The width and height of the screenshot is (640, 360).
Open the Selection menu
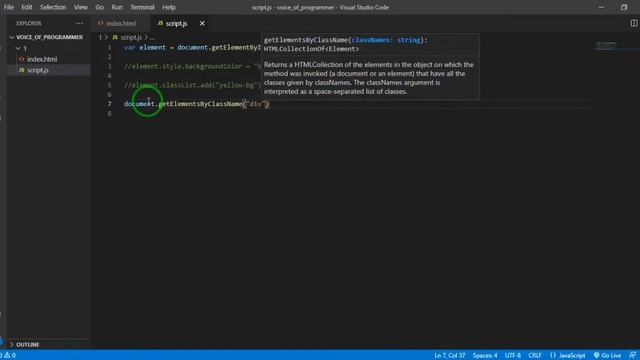pos(53,7)
